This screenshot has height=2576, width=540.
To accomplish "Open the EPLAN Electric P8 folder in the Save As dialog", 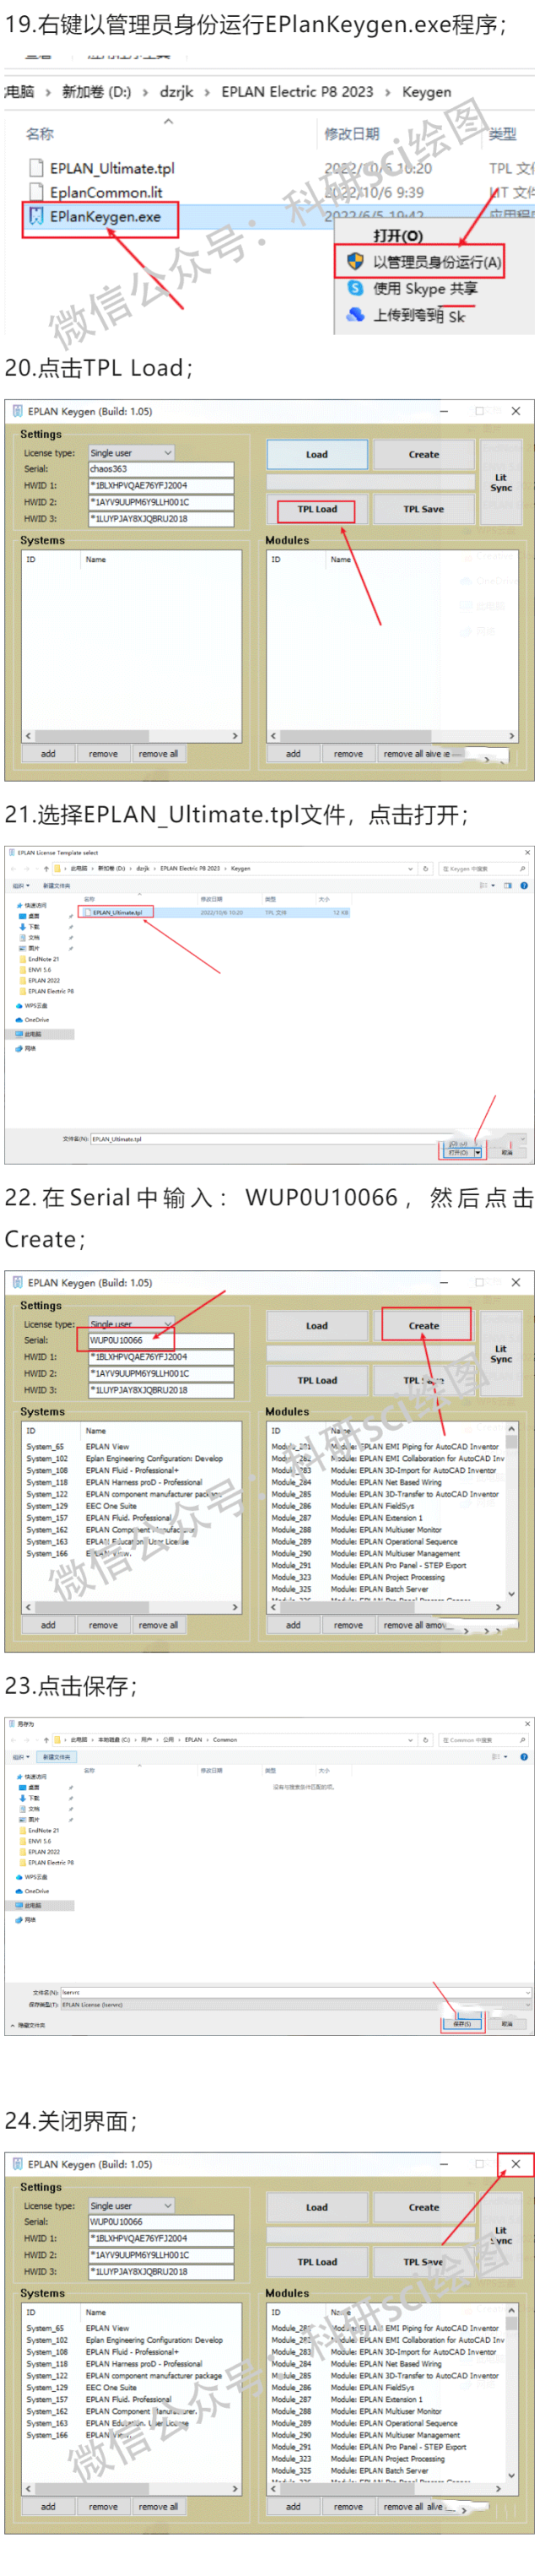I will [47, 1863].
